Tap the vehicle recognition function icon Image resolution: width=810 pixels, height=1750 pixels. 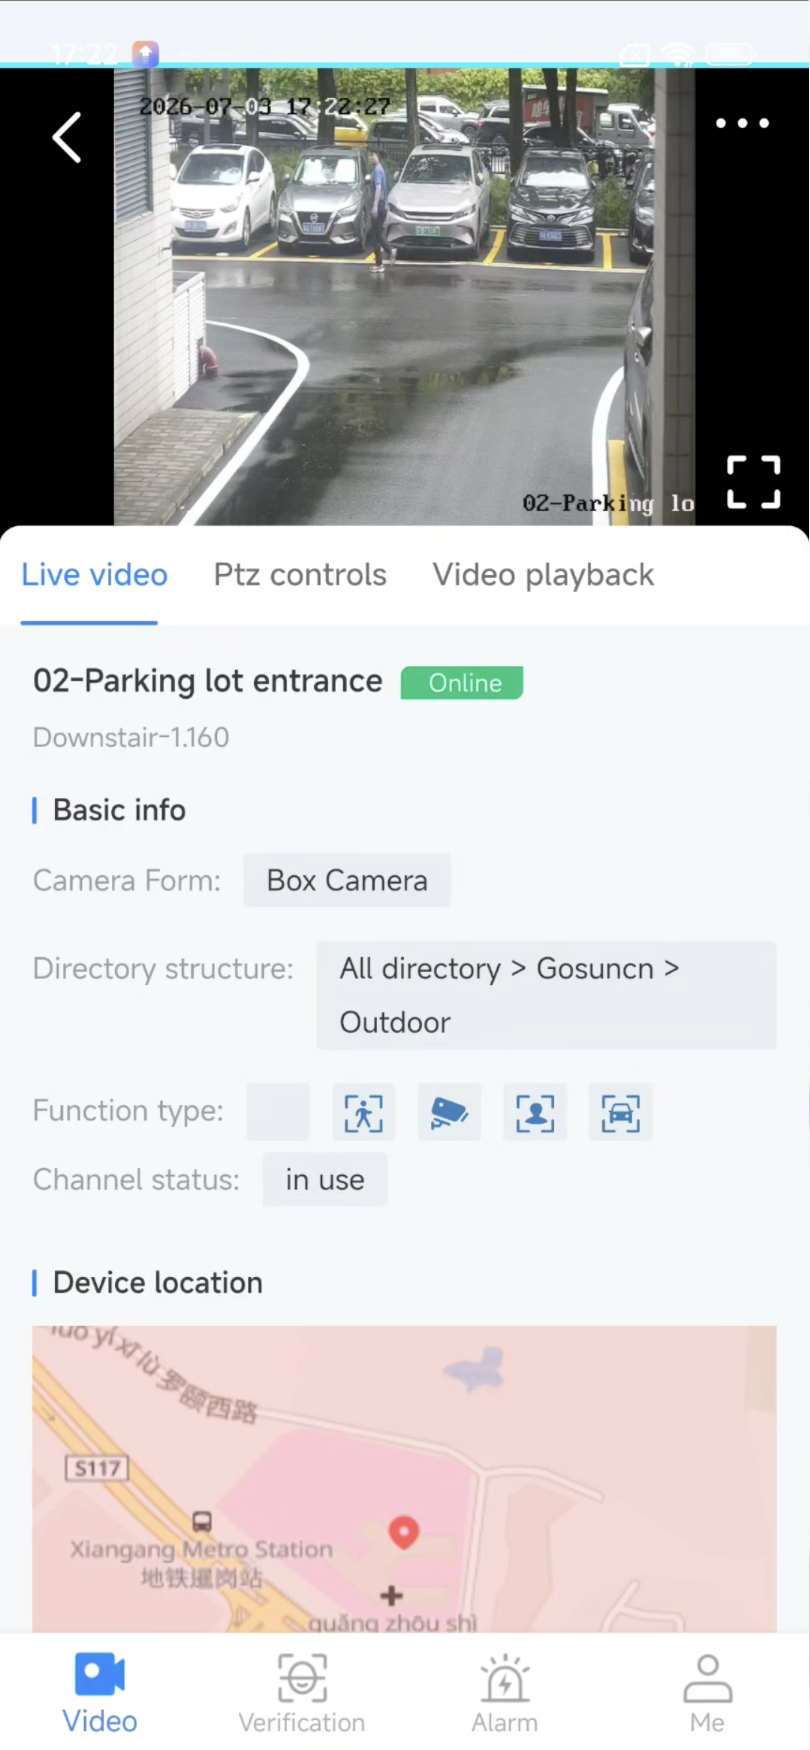(621, 1112)
